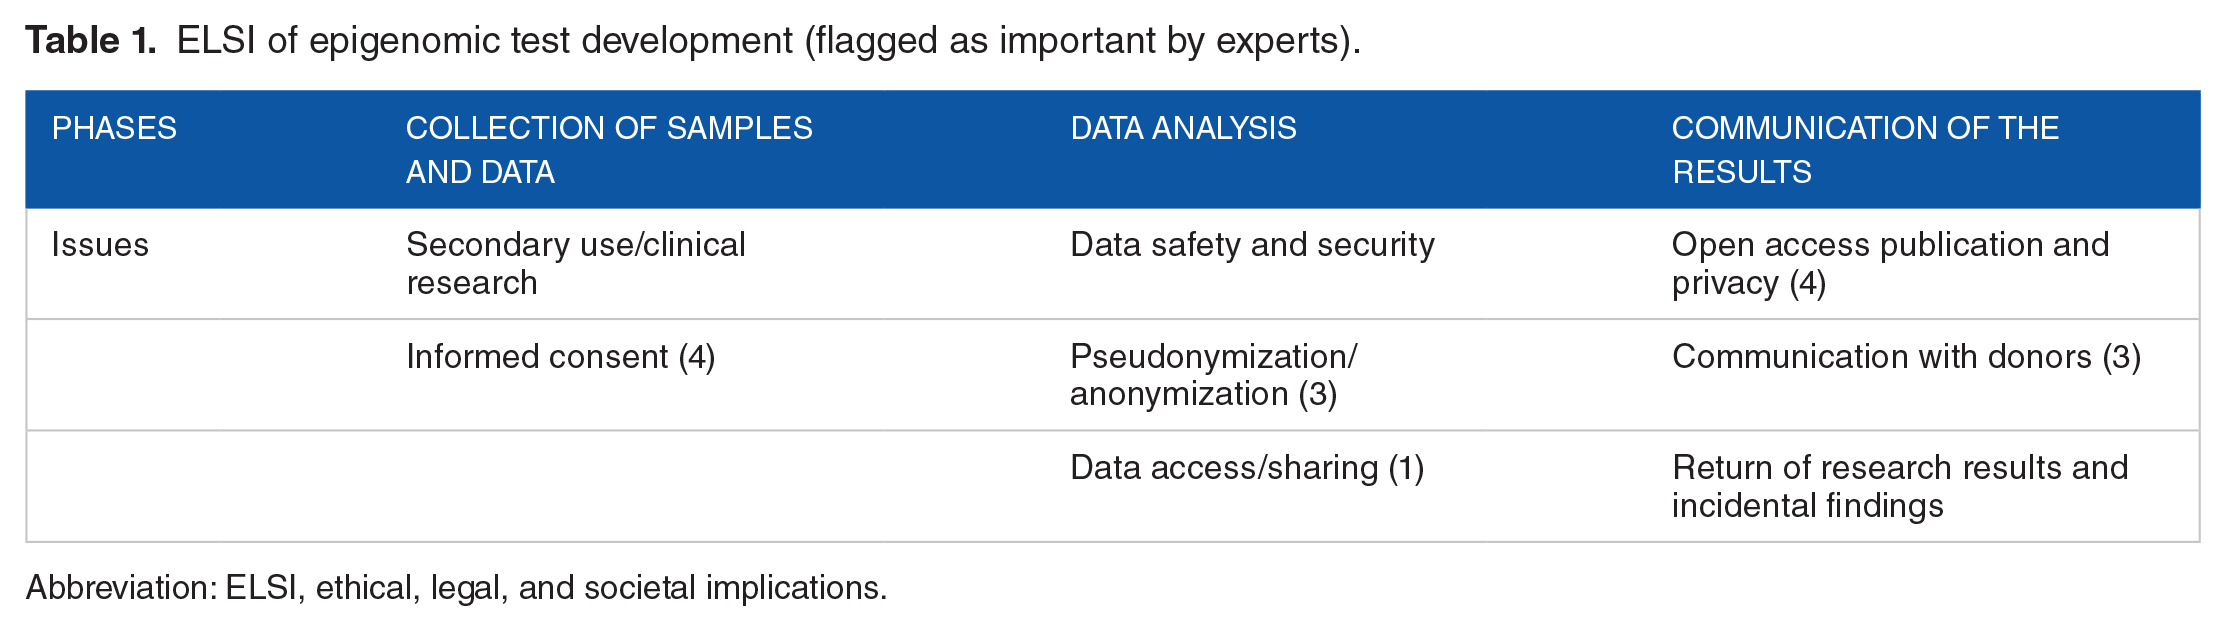Click the "Data safety and security" cell
Image resolution: width=2226 pixels, height=631 pixels.
1252,245
